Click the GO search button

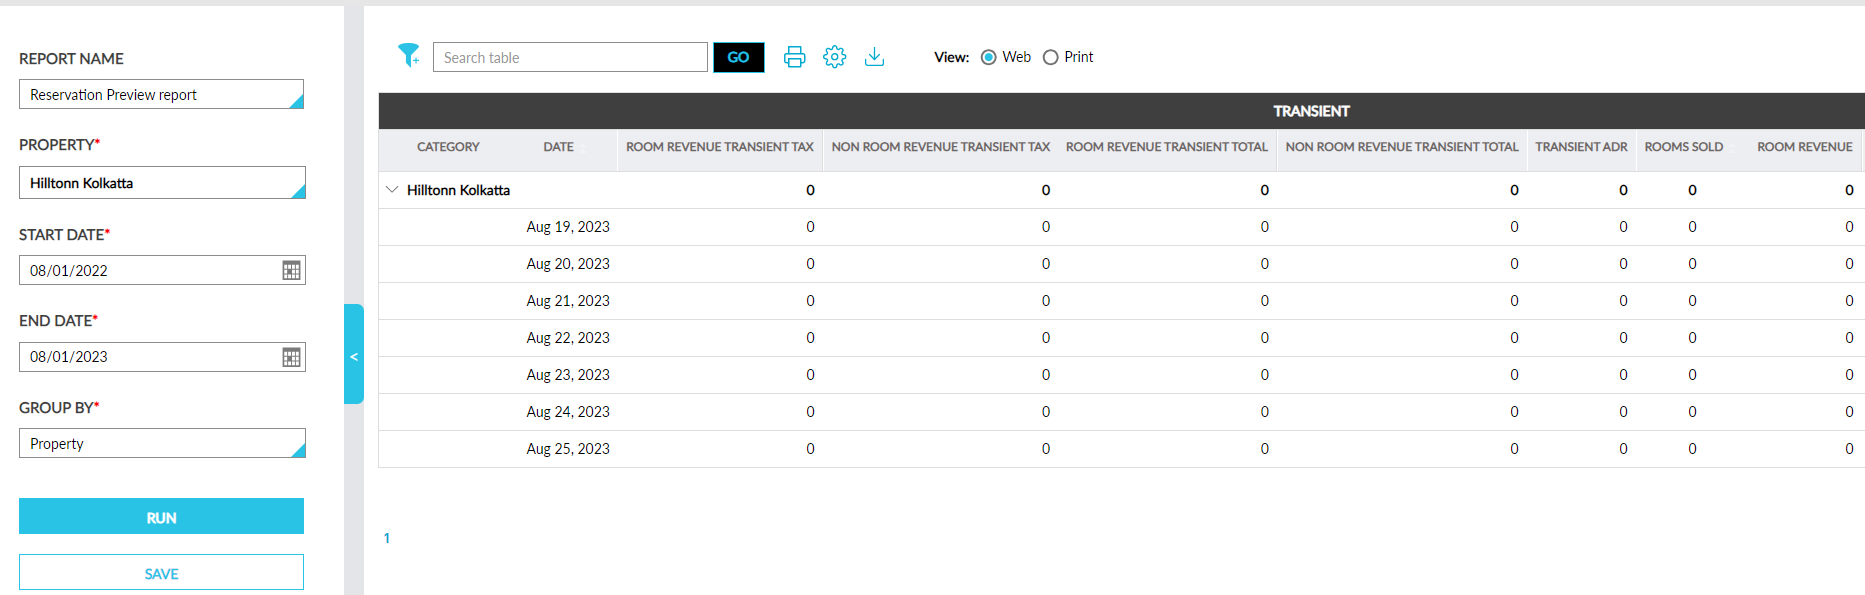[738, 57]
